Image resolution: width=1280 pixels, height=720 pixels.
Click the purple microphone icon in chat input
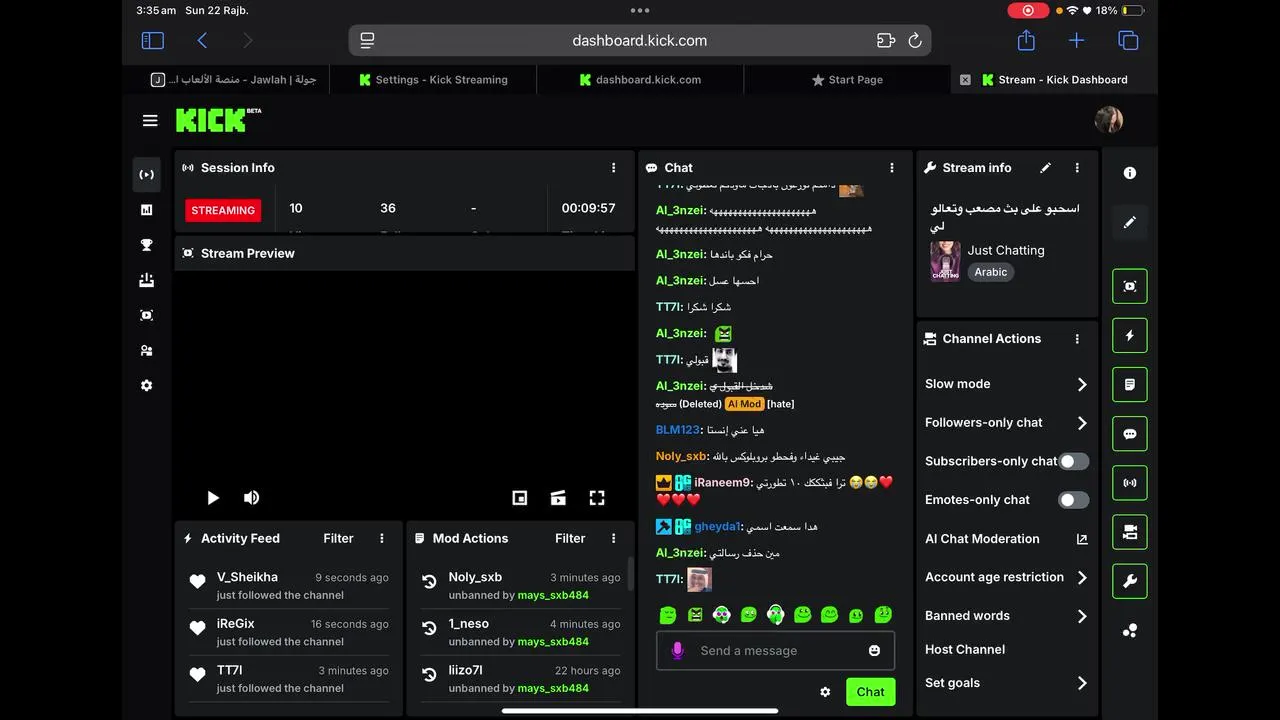click(677, 651)
